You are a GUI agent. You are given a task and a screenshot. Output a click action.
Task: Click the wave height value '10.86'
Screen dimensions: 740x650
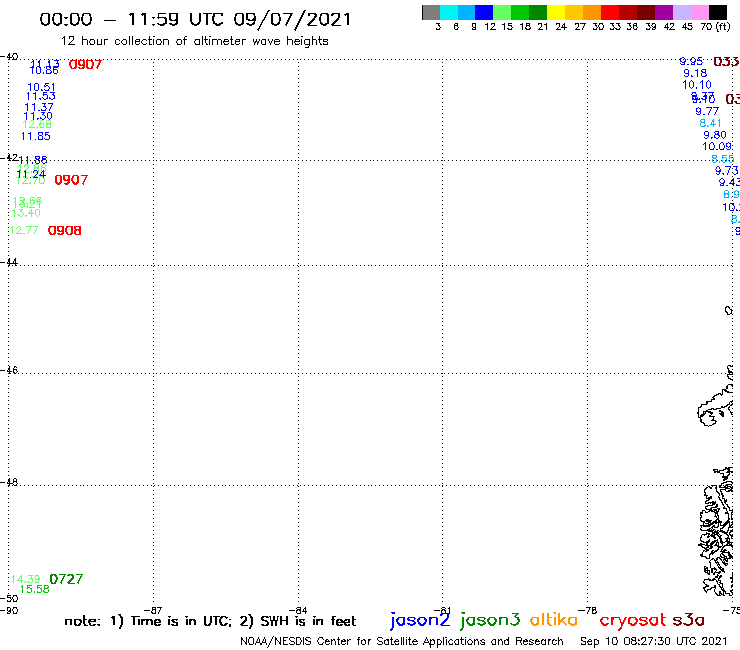[x=44, y=71]
